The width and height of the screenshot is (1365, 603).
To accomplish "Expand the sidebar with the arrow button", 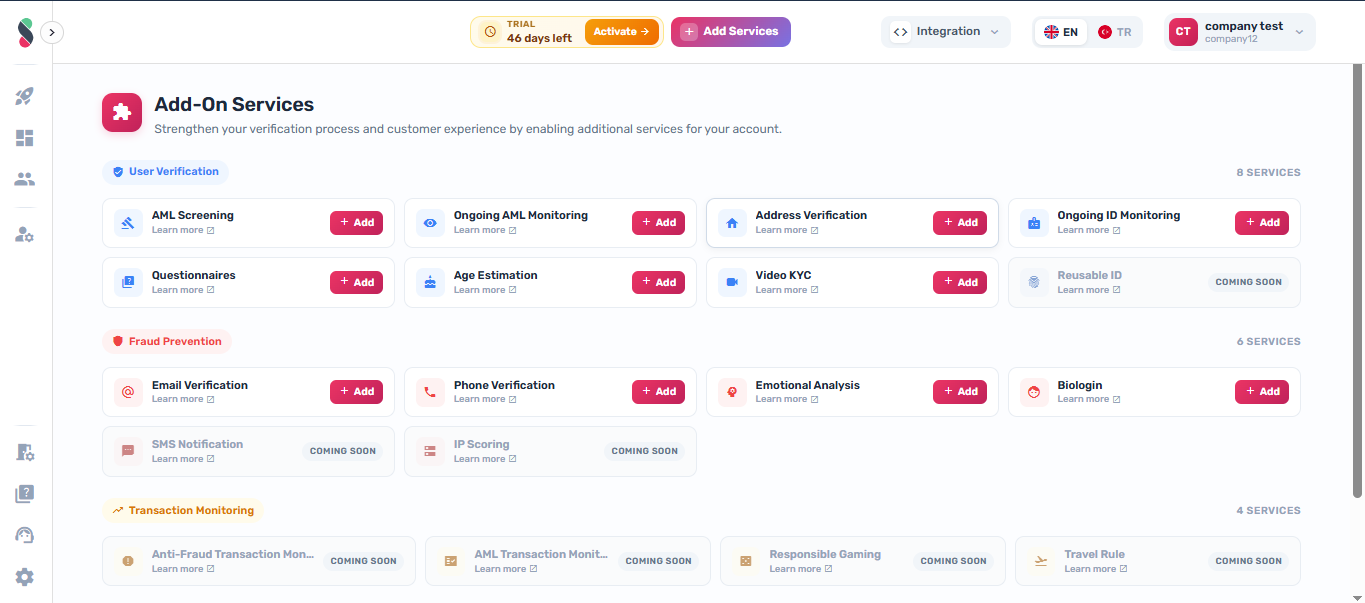I will pyautogui.click(x=52, y=32).
